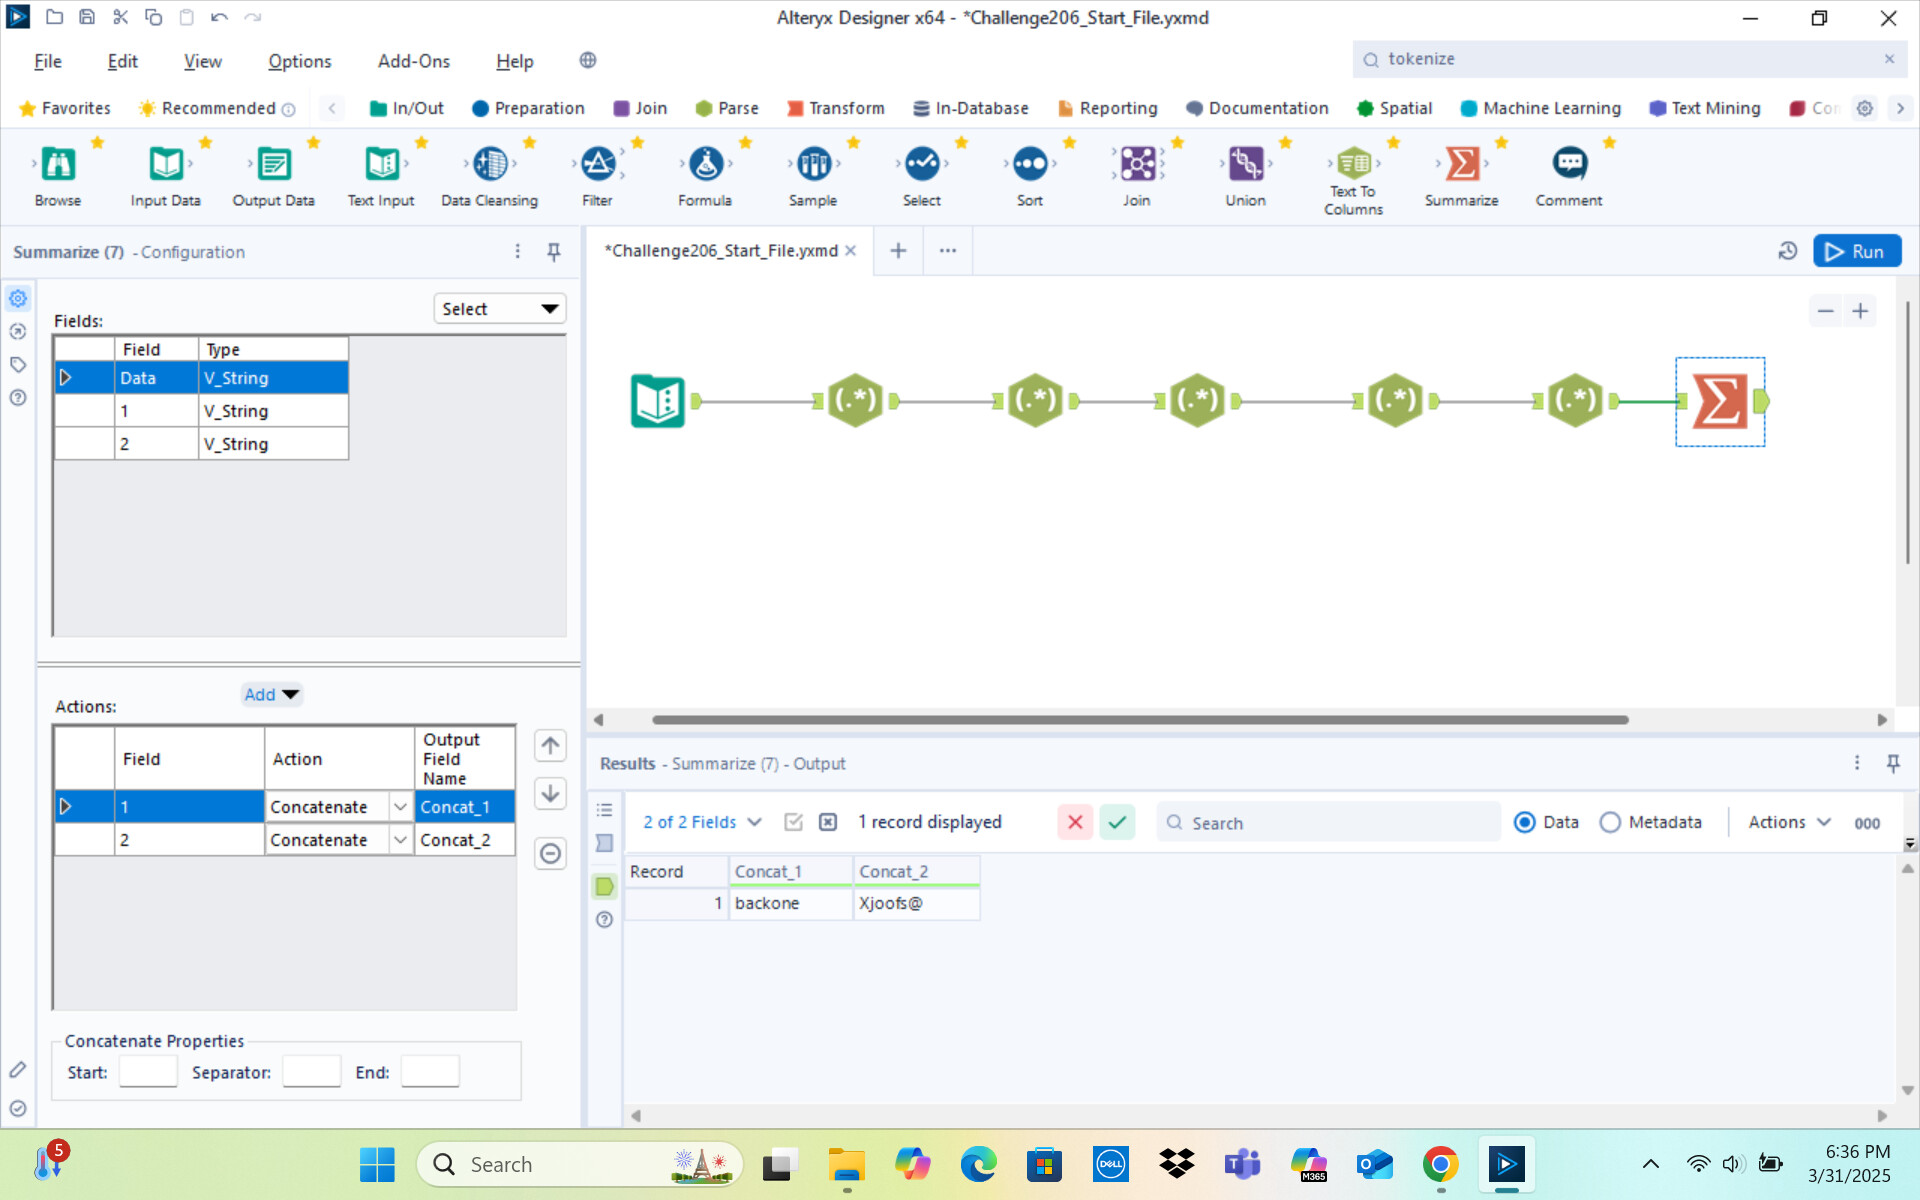Click the Start concatenate field
Image resolution: width=1920 pixels, height=1200 pixels.
tap(148, 1072)
